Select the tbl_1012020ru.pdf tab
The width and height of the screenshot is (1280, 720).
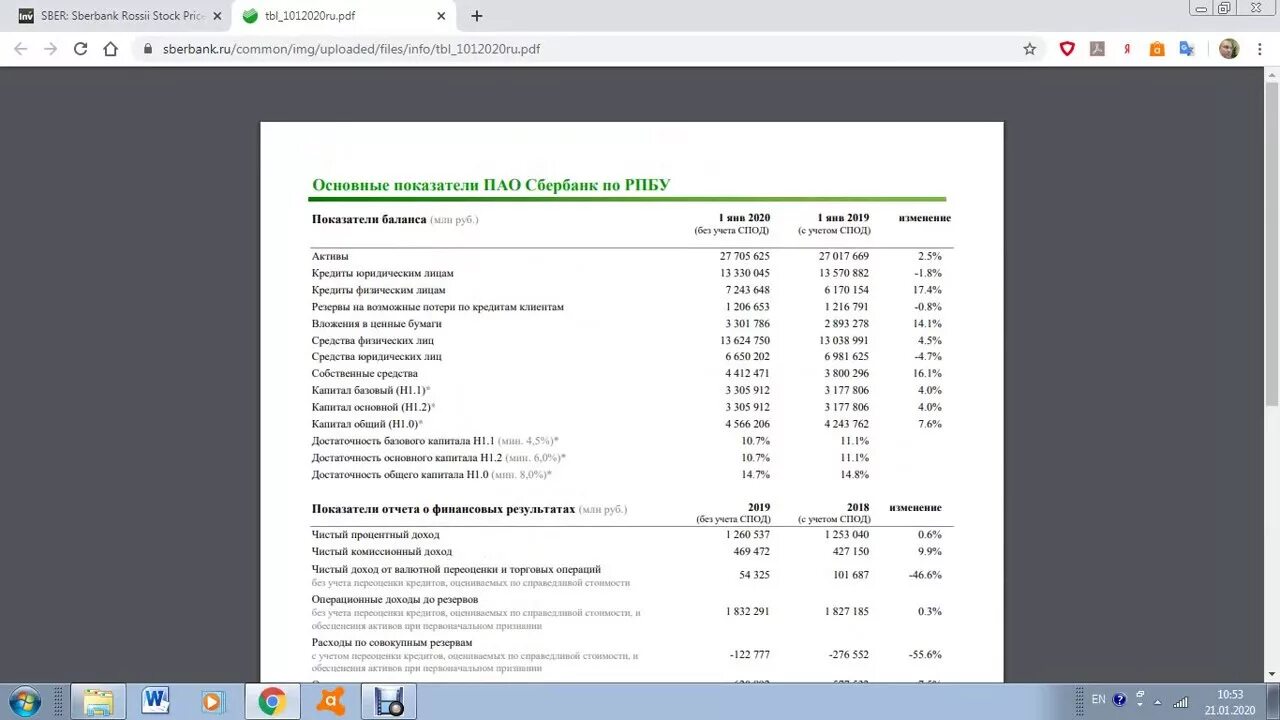tap(343, 16)
